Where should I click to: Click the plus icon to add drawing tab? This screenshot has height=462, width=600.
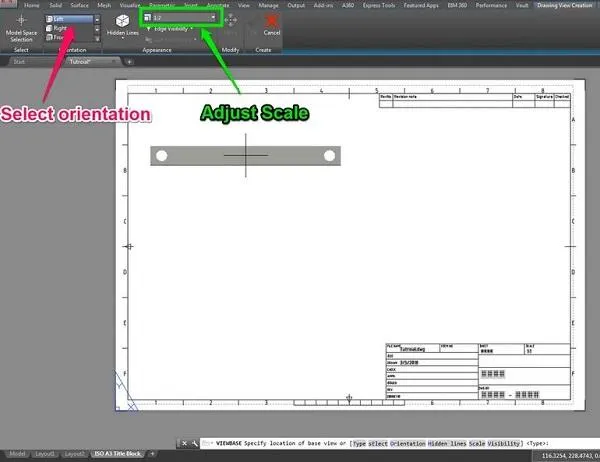pyautogui.click(x=129, y=62)
